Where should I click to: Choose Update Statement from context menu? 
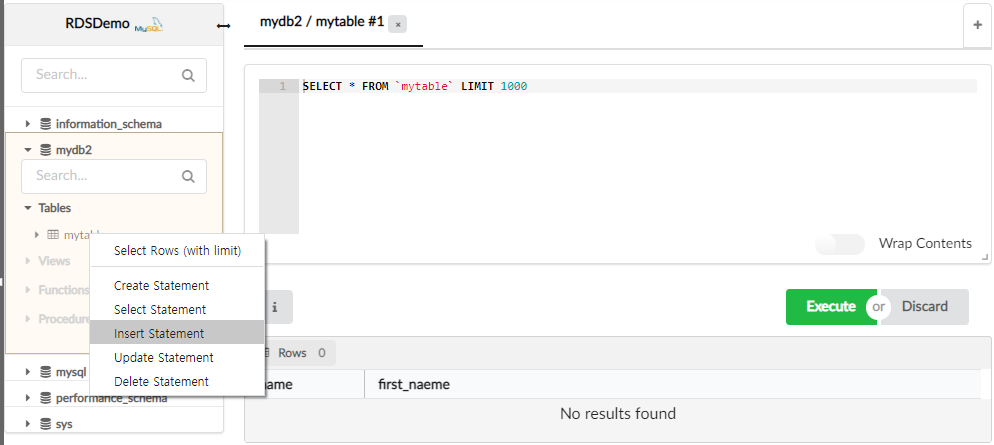click(178, 358)
